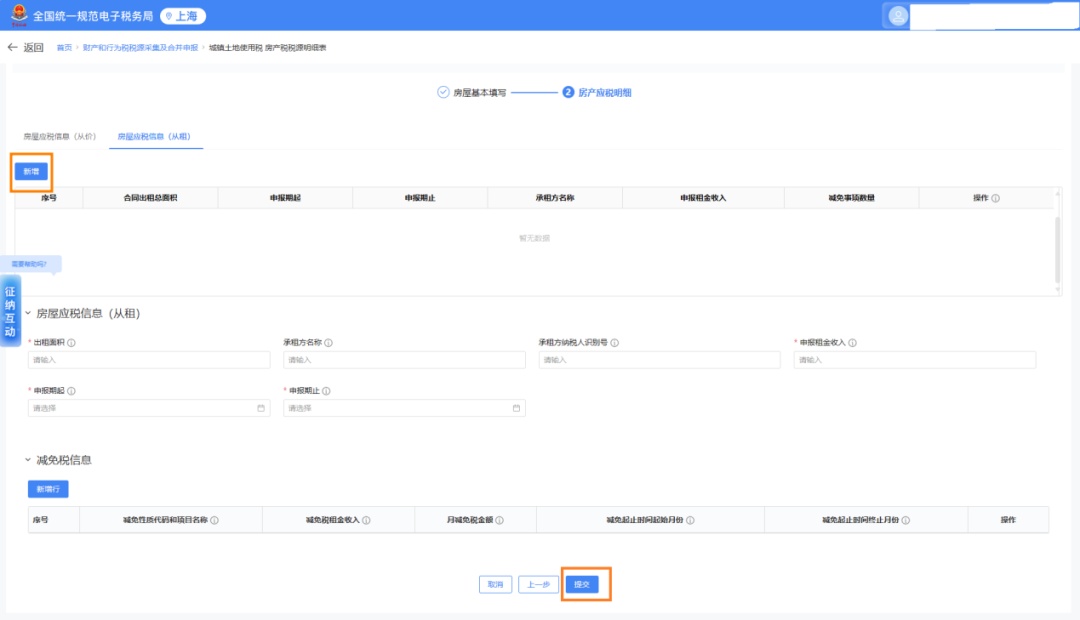Image resolution: width=1080 pixels, height=620 pixels.
Task: Collapse the 减免税信息 section
Action: [x=28, y=460]
